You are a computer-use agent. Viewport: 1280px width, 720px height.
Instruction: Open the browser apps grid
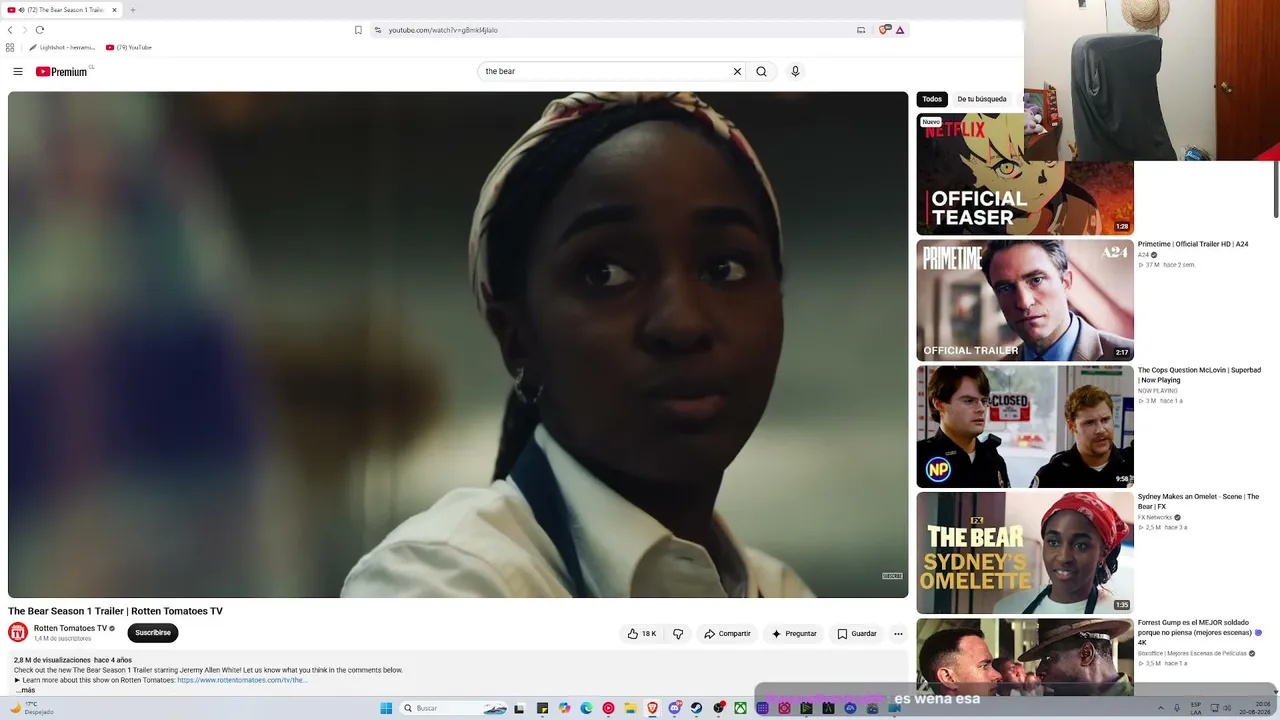coord(10,47)
